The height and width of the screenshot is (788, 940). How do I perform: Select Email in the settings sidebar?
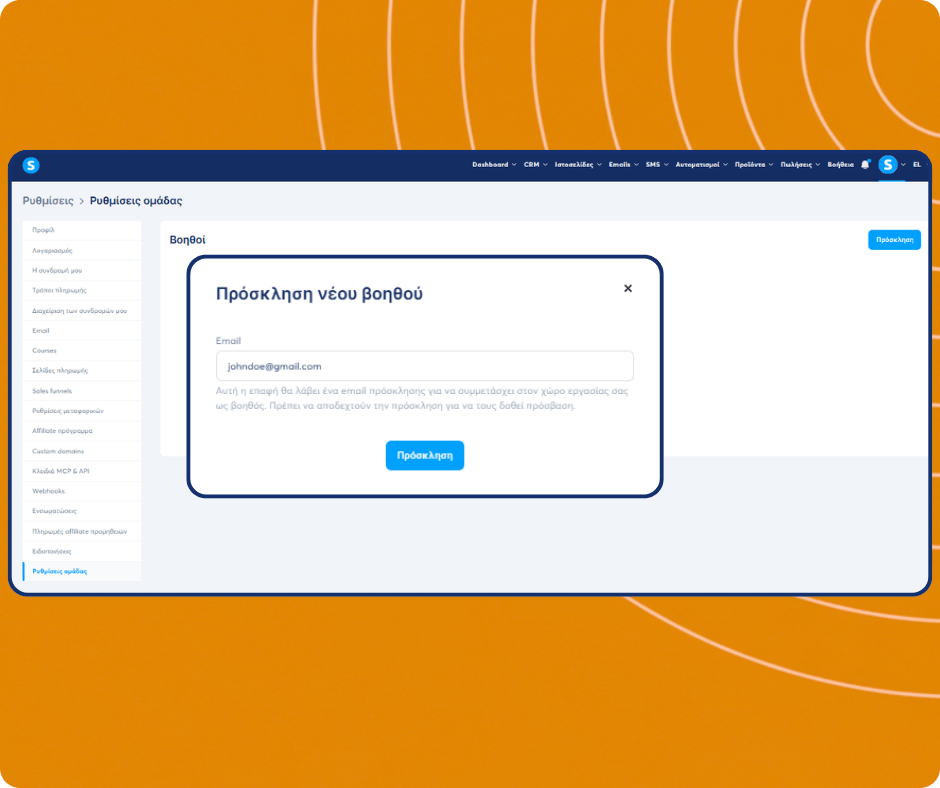tap(82, 330)
